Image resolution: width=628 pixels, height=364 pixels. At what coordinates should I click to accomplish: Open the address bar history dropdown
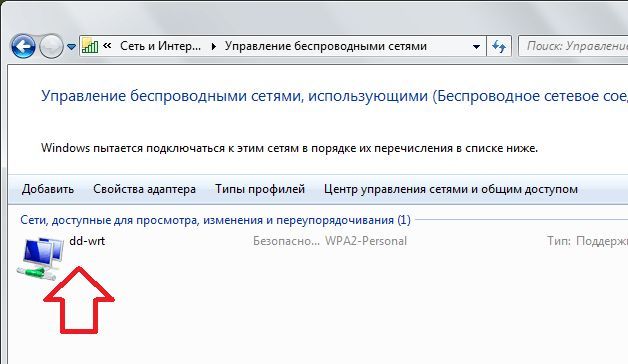coord(476,46)
